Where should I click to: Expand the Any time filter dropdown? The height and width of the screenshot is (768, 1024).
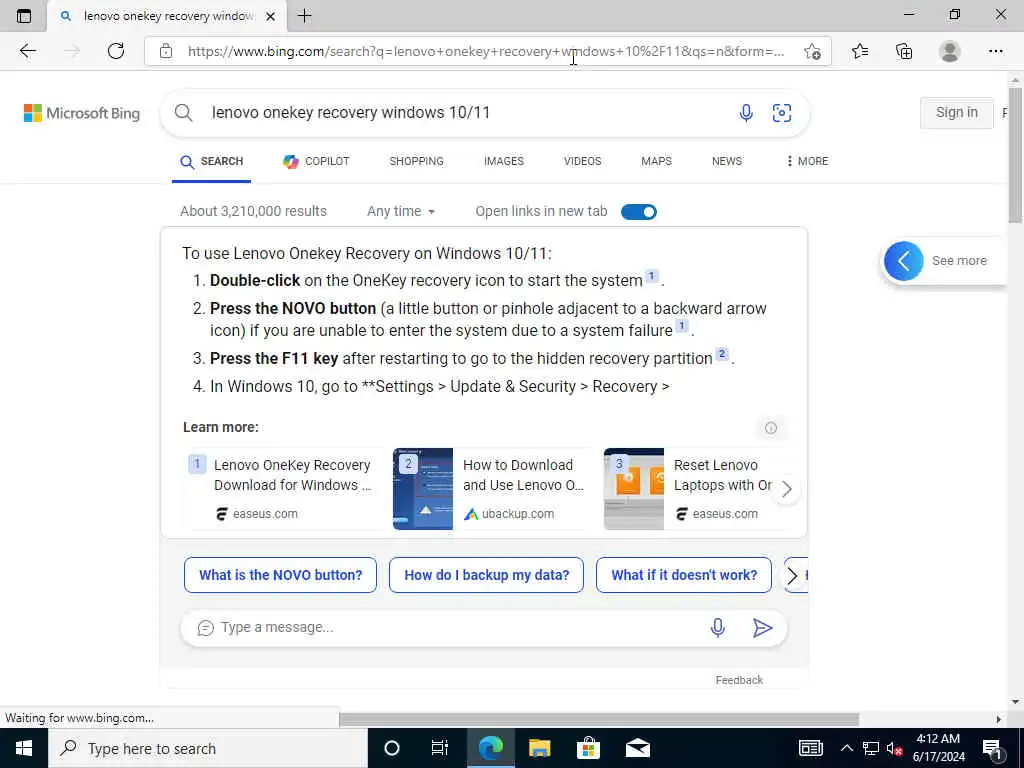click(x=401, y=212)
